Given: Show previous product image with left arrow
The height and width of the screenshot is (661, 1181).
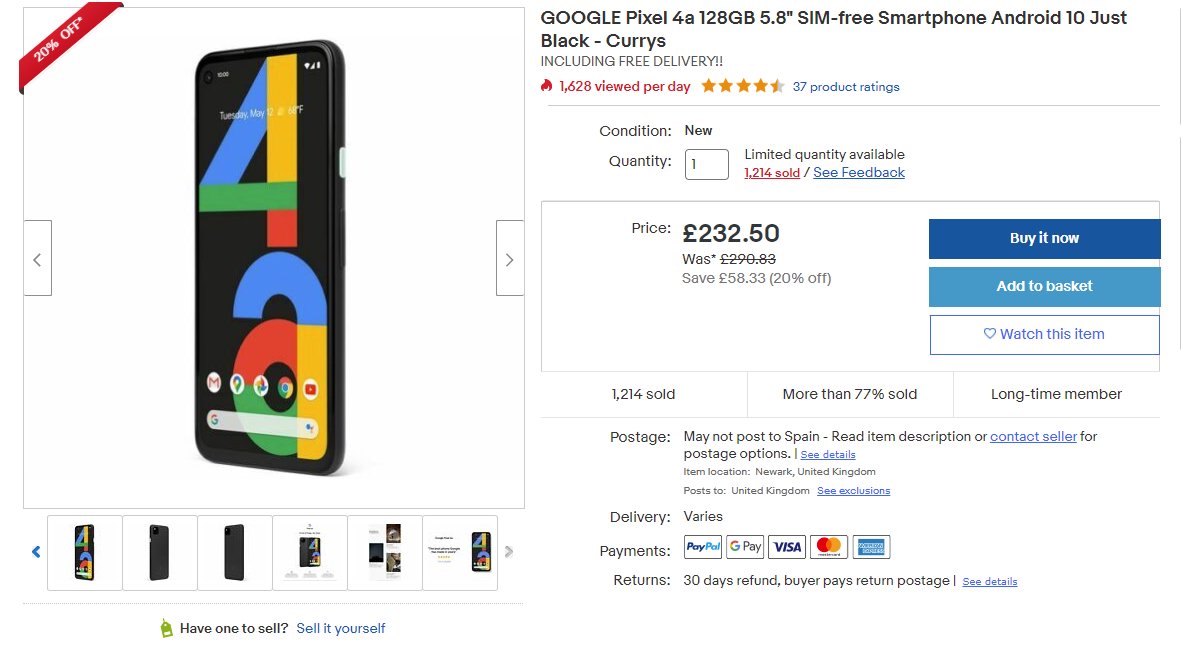Looking at the screenshot, I should (37, 259).
